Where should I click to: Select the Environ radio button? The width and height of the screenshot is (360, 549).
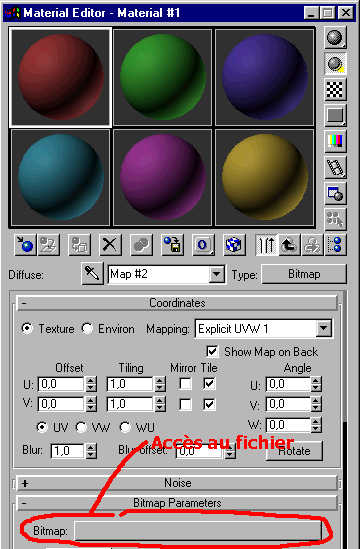(87, 328)
